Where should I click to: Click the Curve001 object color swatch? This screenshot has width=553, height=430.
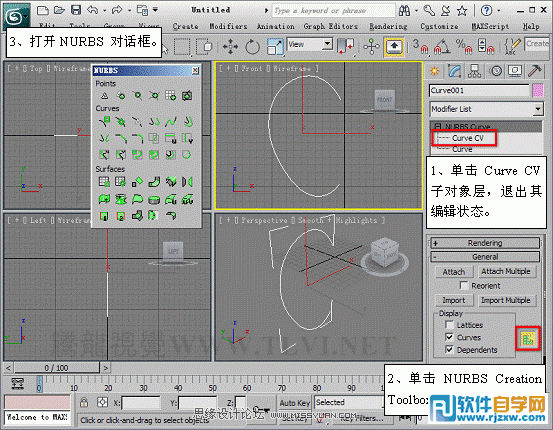tap(538, 91)
